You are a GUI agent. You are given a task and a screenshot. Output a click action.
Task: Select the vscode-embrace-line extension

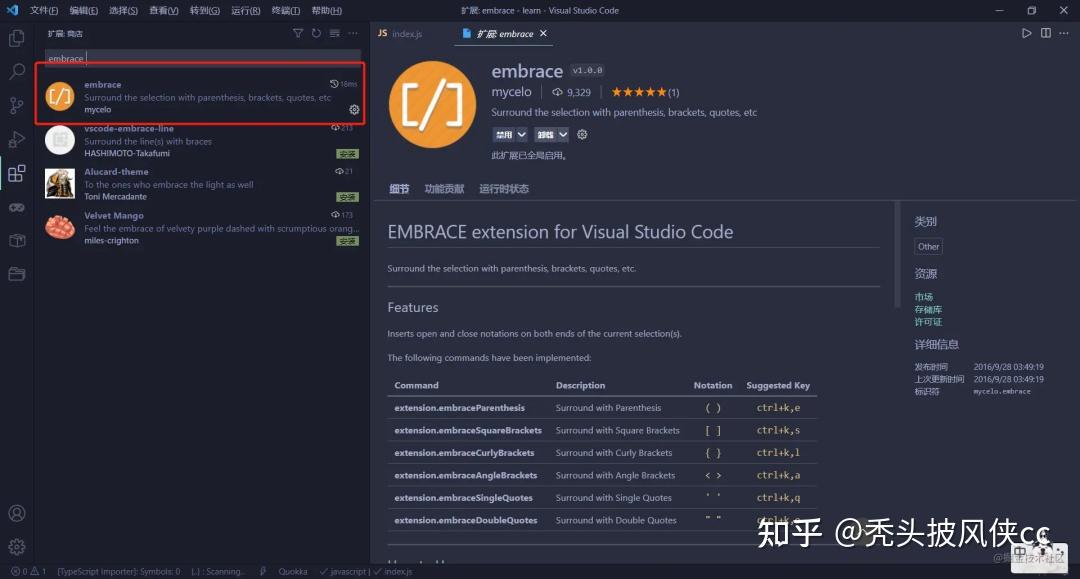coord(200,140)
